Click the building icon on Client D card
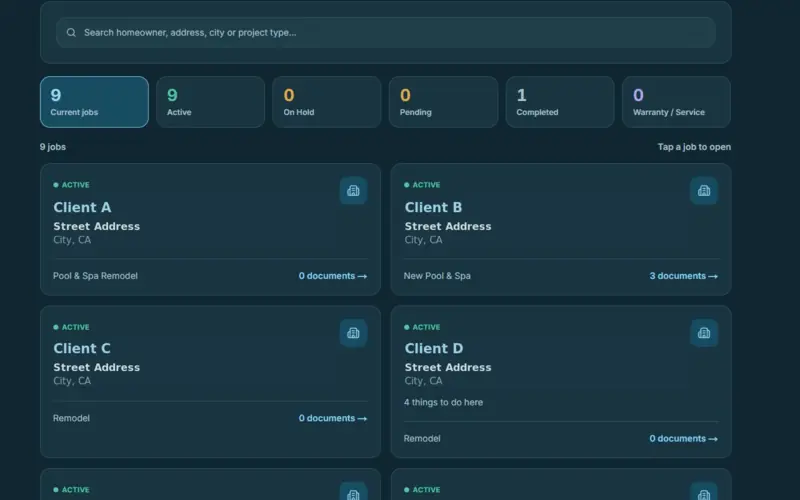 (704, 333)
